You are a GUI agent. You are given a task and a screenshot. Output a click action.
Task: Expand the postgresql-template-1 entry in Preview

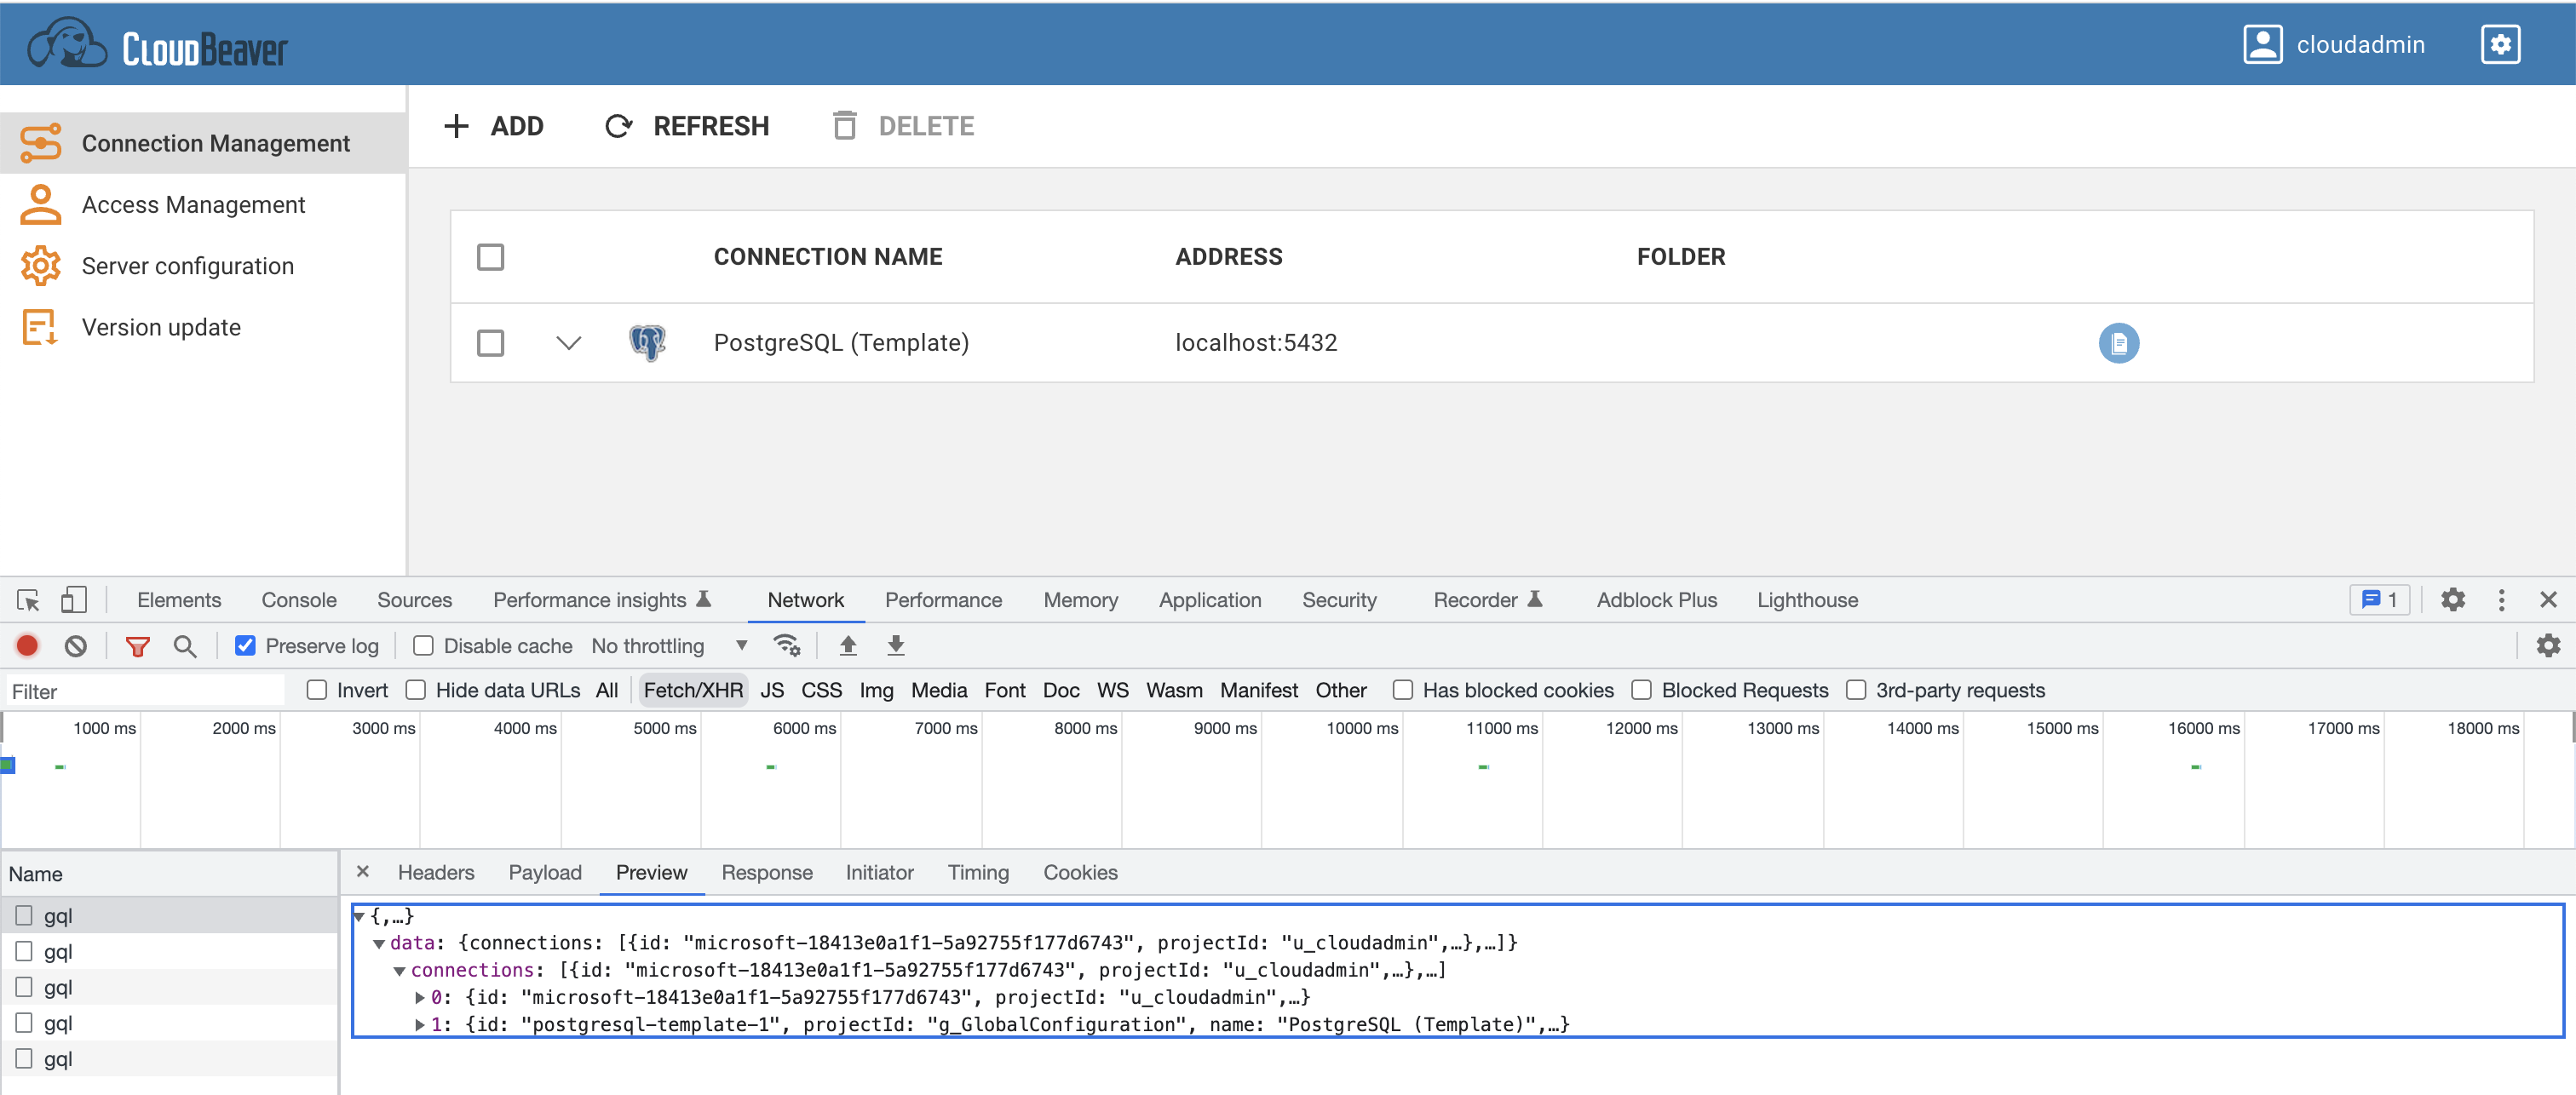420,1024
